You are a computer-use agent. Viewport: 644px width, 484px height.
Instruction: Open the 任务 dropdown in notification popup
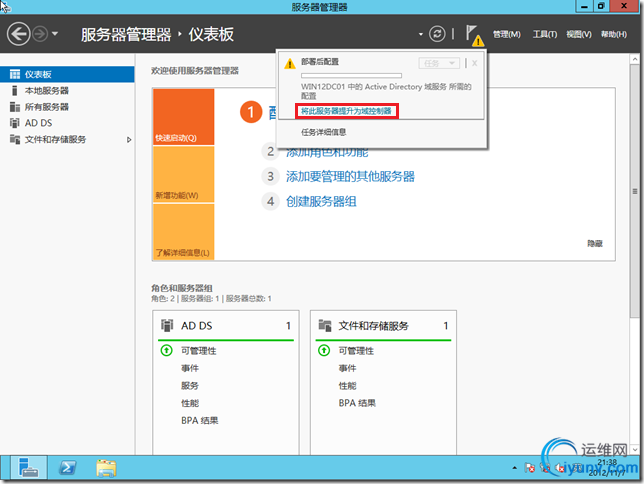coord(439,63)
